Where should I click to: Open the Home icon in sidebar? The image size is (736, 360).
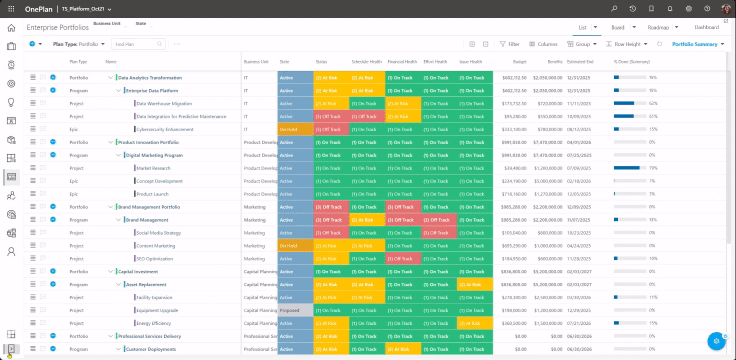[11, 28]
